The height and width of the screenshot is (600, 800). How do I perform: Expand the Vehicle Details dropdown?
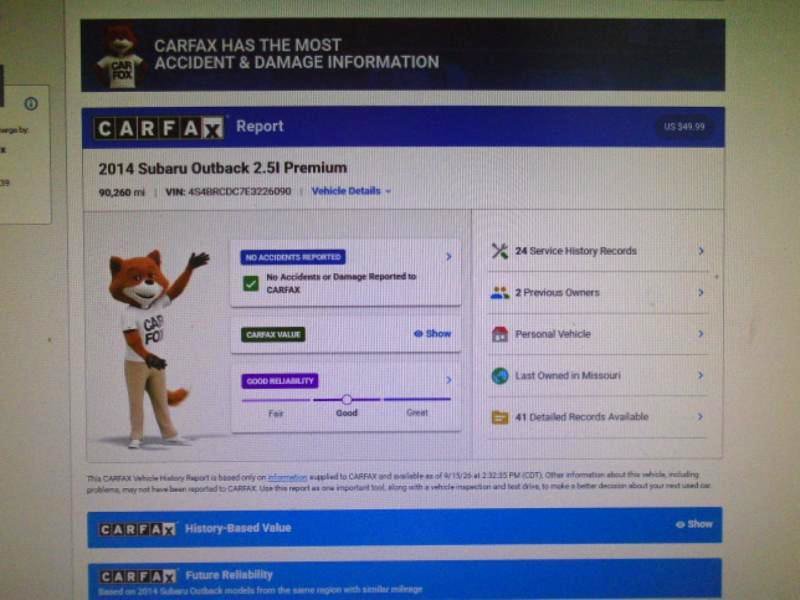point(351,191)
